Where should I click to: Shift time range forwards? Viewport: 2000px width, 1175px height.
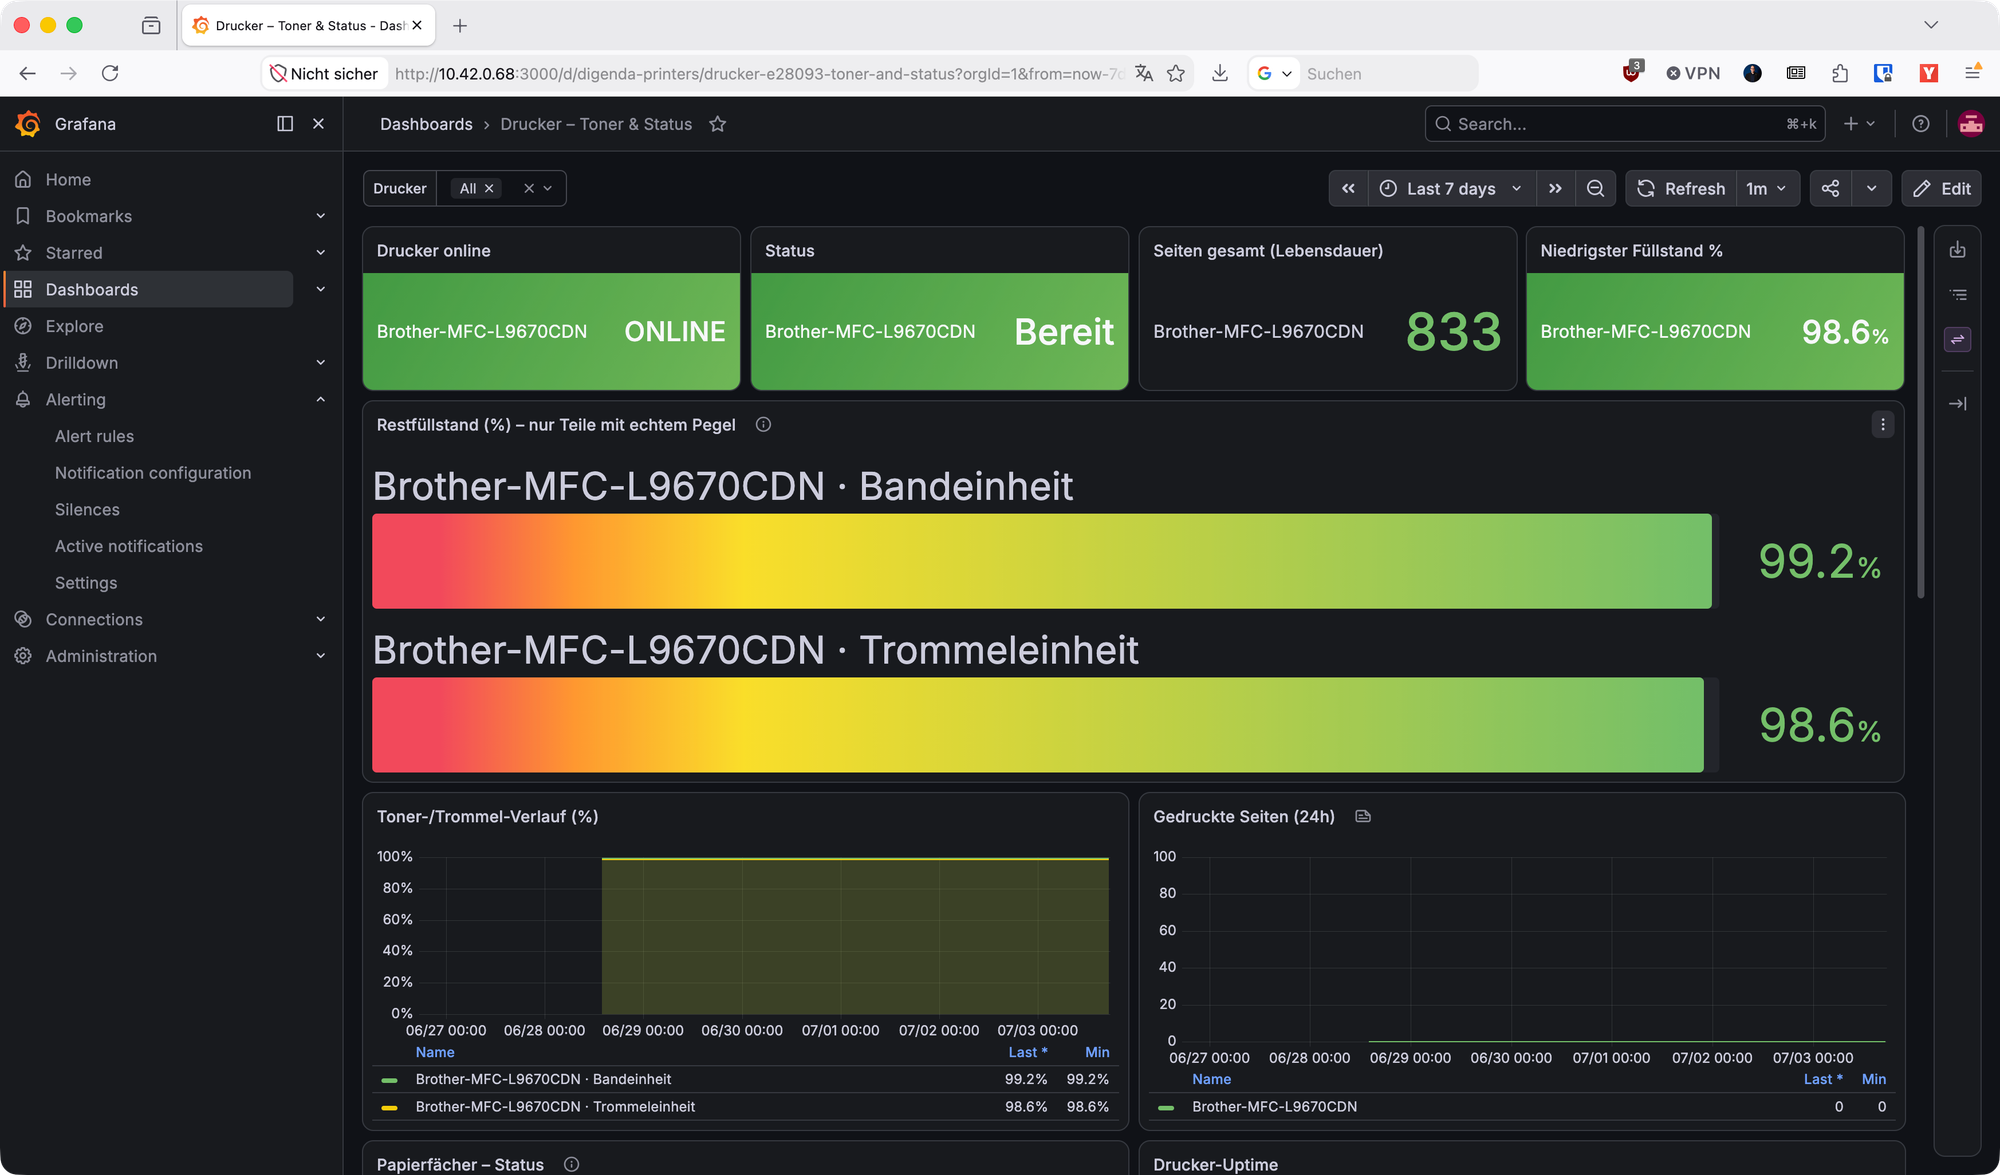pos(1555,188)
